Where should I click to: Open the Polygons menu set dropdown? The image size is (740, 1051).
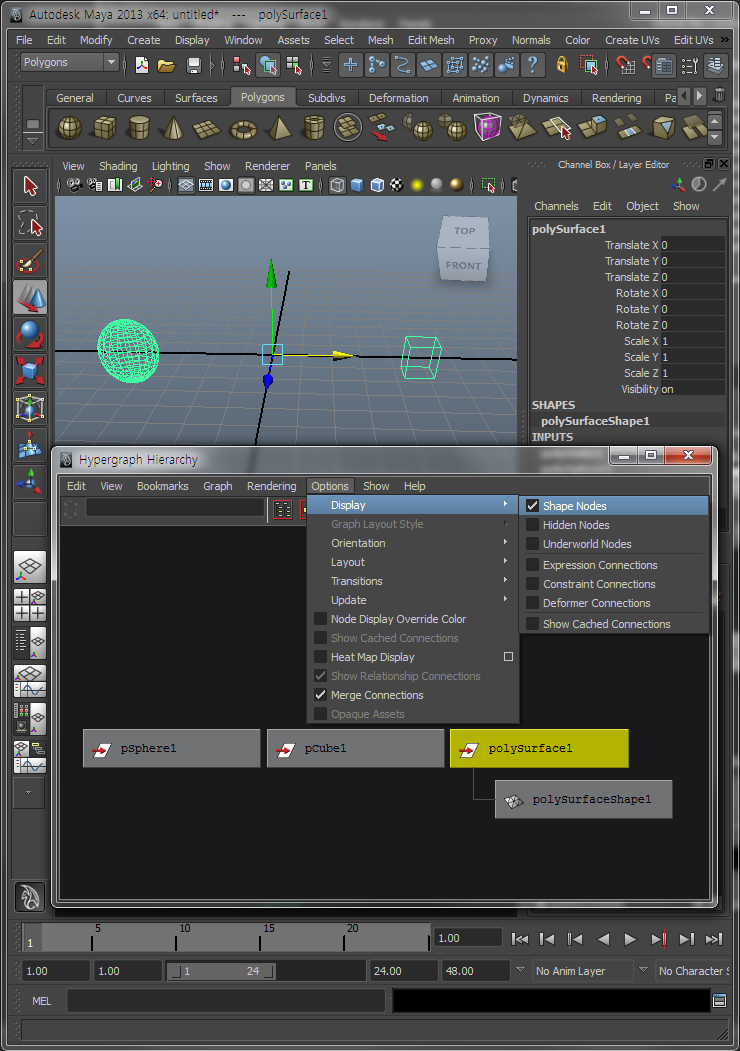(x=69, y=62)
